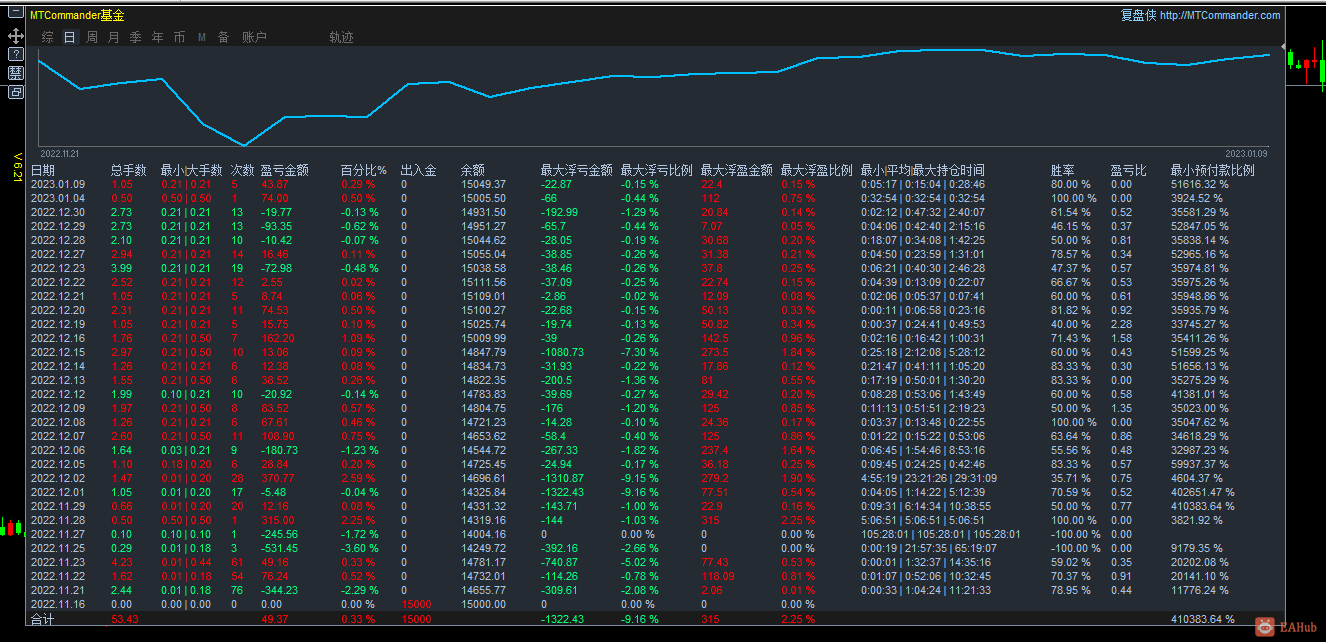Viewport: 1326px width, 642px height.
Task: Open the 年 yearly tab
Action: [x=157, y=37]
